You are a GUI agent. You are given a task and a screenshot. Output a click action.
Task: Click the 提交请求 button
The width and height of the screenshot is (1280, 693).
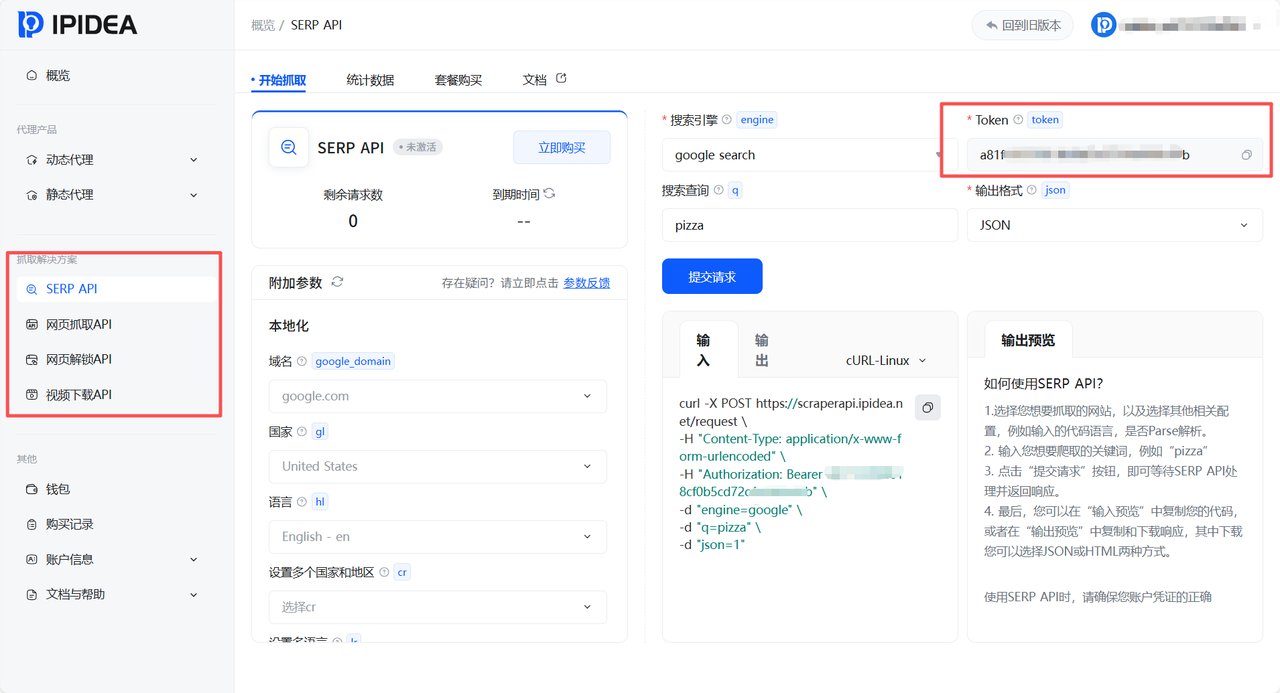coord(712,277)
